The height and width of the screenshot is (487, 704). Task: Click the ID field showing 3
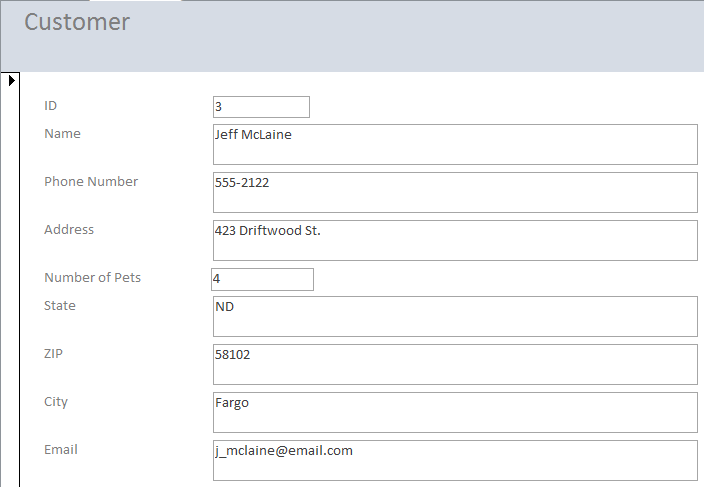point(261,107)
